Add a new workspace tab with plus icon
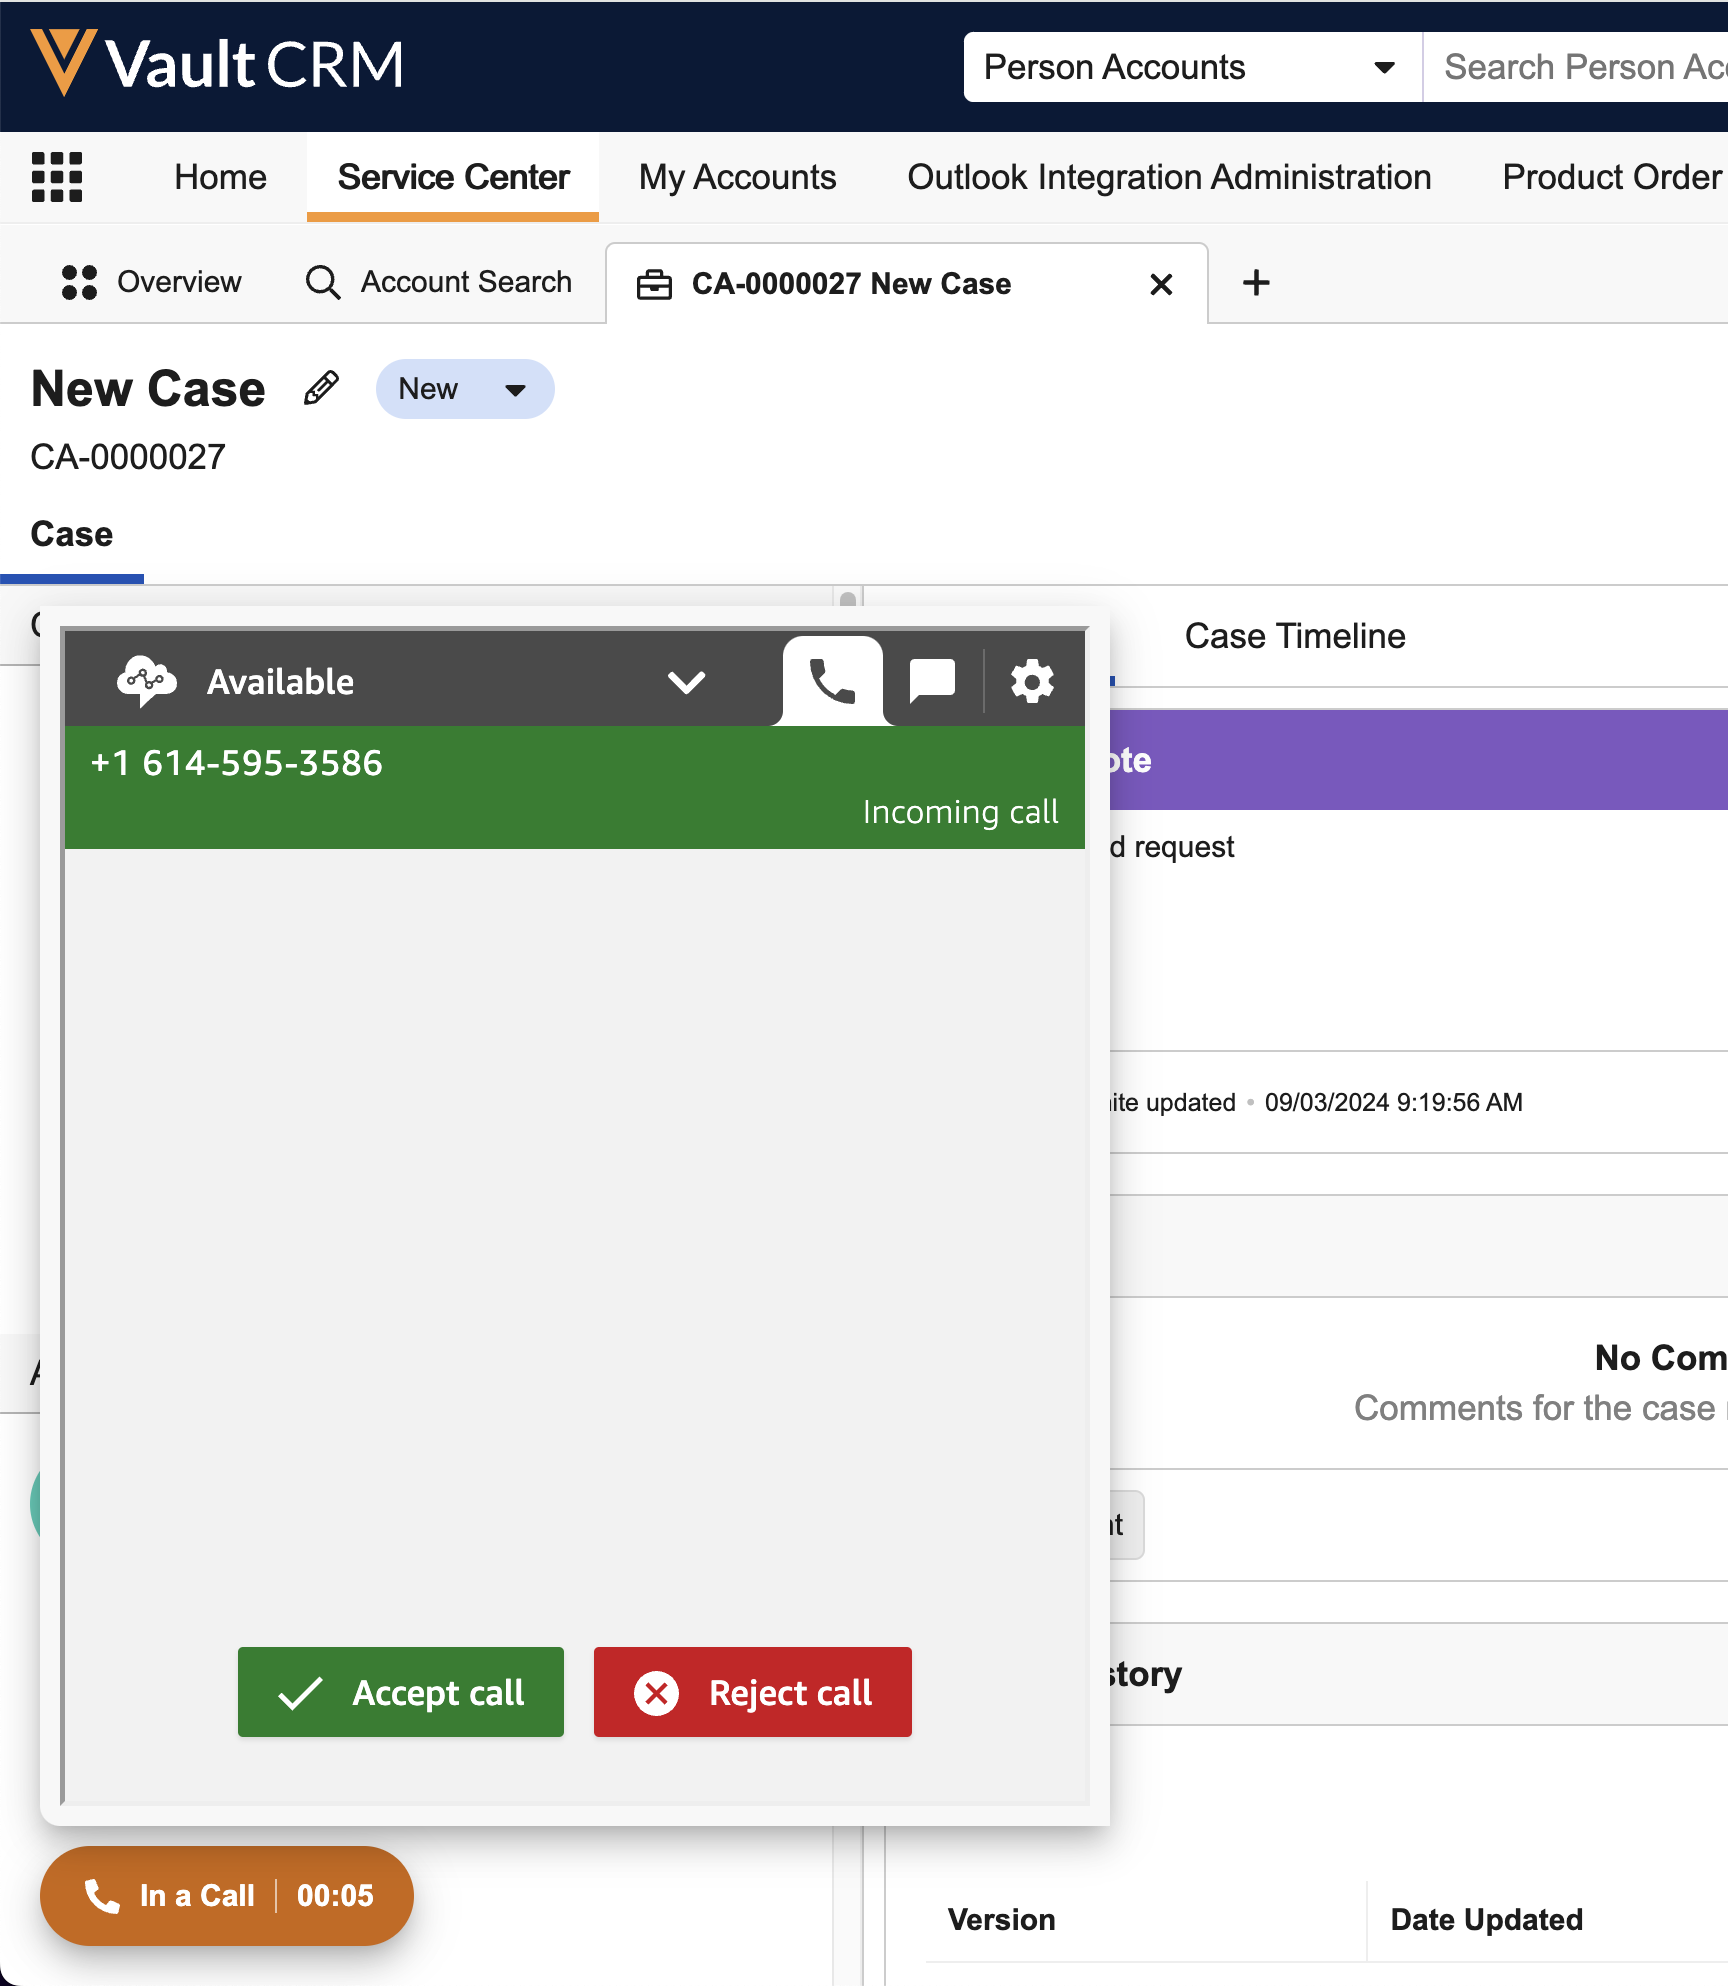The width and height of the screenshot is (1728, 1986). (1256, 283)
